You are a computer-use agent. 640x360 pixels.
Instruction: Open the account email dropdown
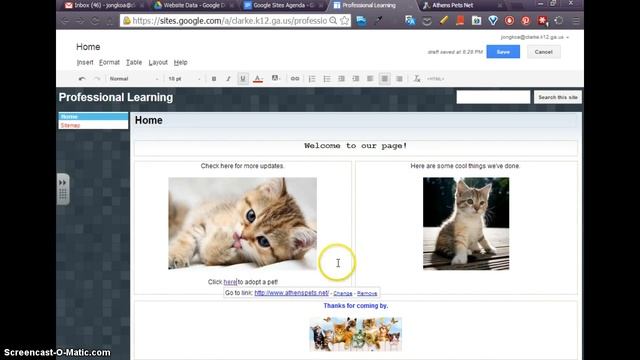coord(534,37)
